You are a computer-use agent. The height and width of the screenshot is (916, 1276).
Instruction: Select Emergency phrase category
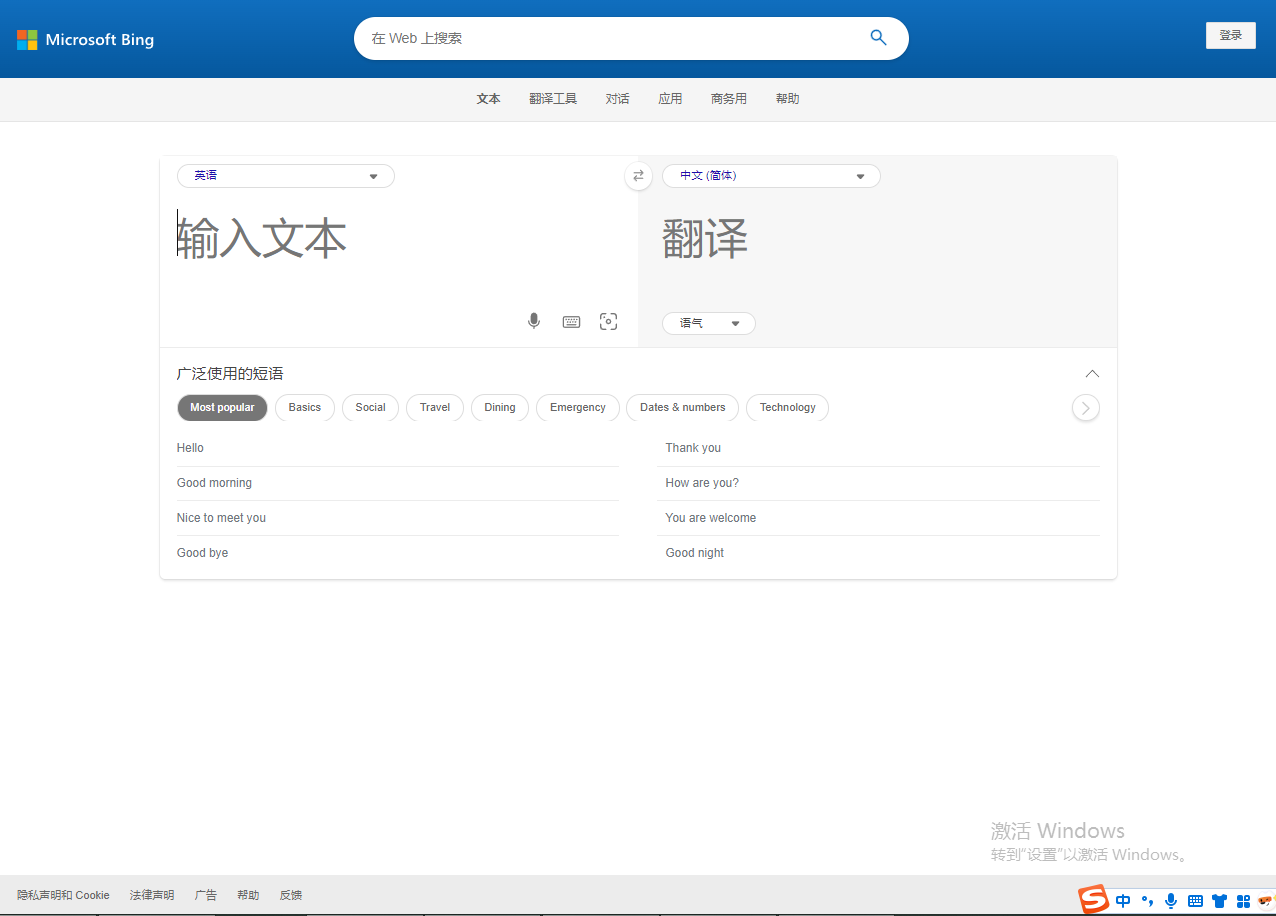[578, 408]
